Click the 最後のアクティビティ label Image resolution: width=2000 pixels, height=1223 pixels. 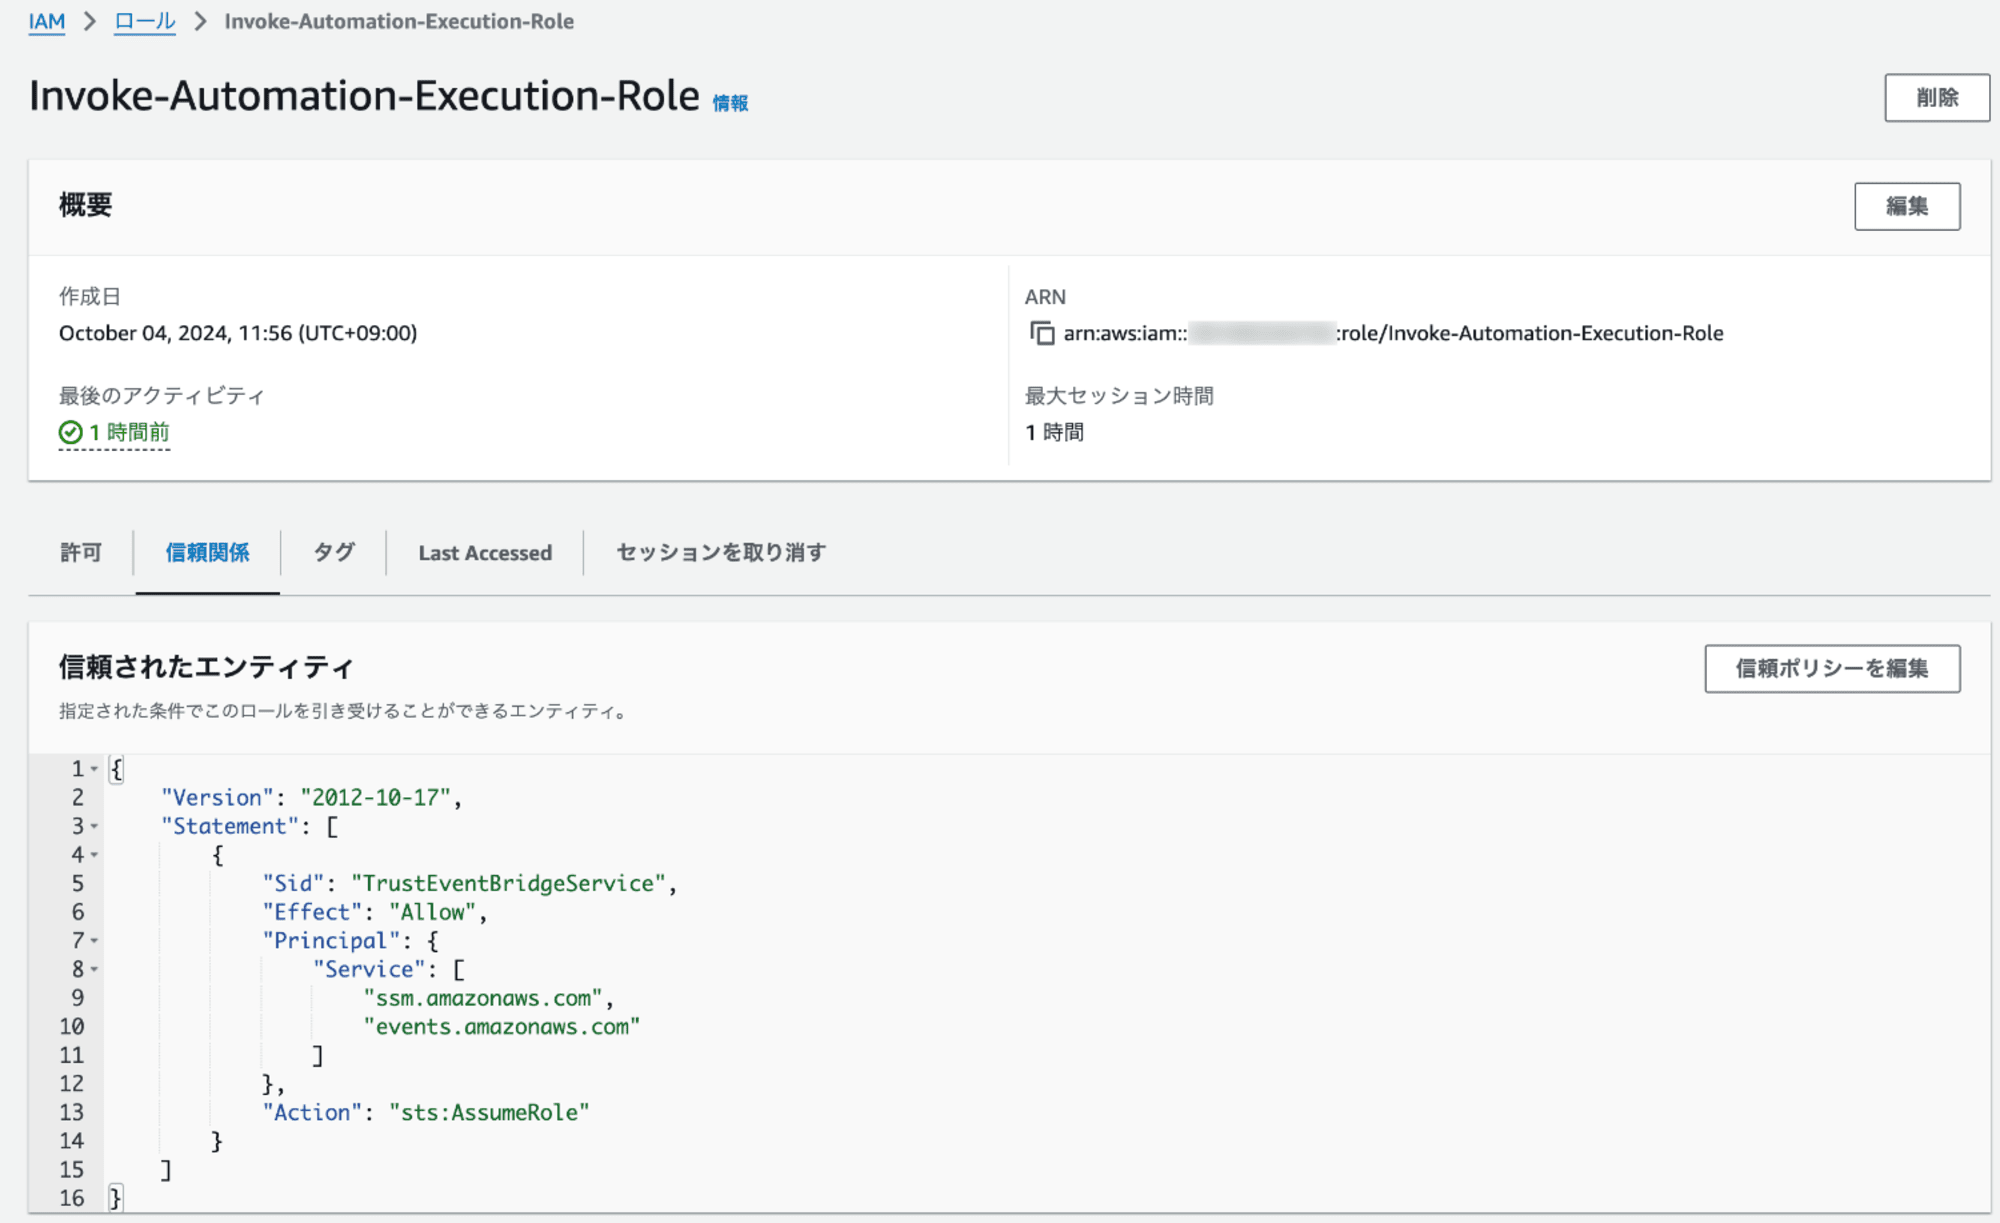[162, 396]
